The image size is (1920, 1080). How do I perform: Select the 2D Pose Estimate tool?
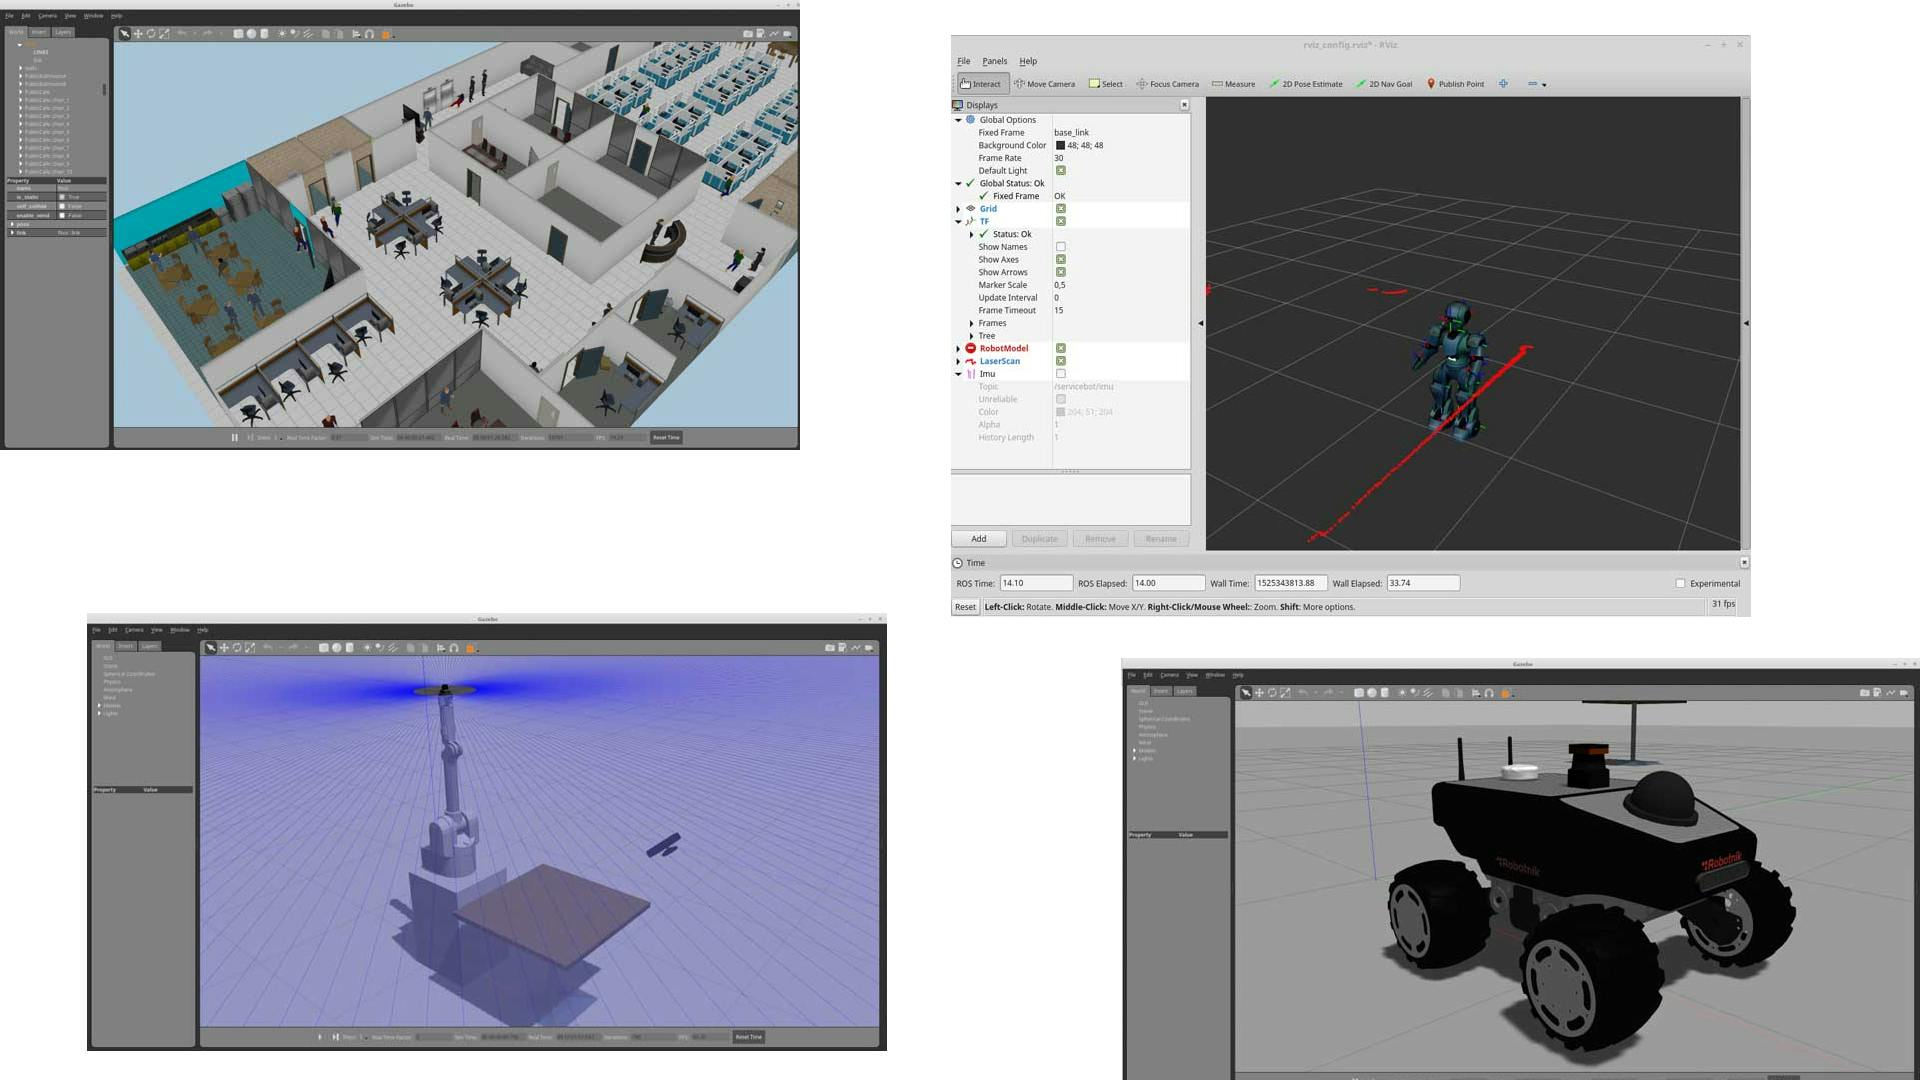point(1306,84)
